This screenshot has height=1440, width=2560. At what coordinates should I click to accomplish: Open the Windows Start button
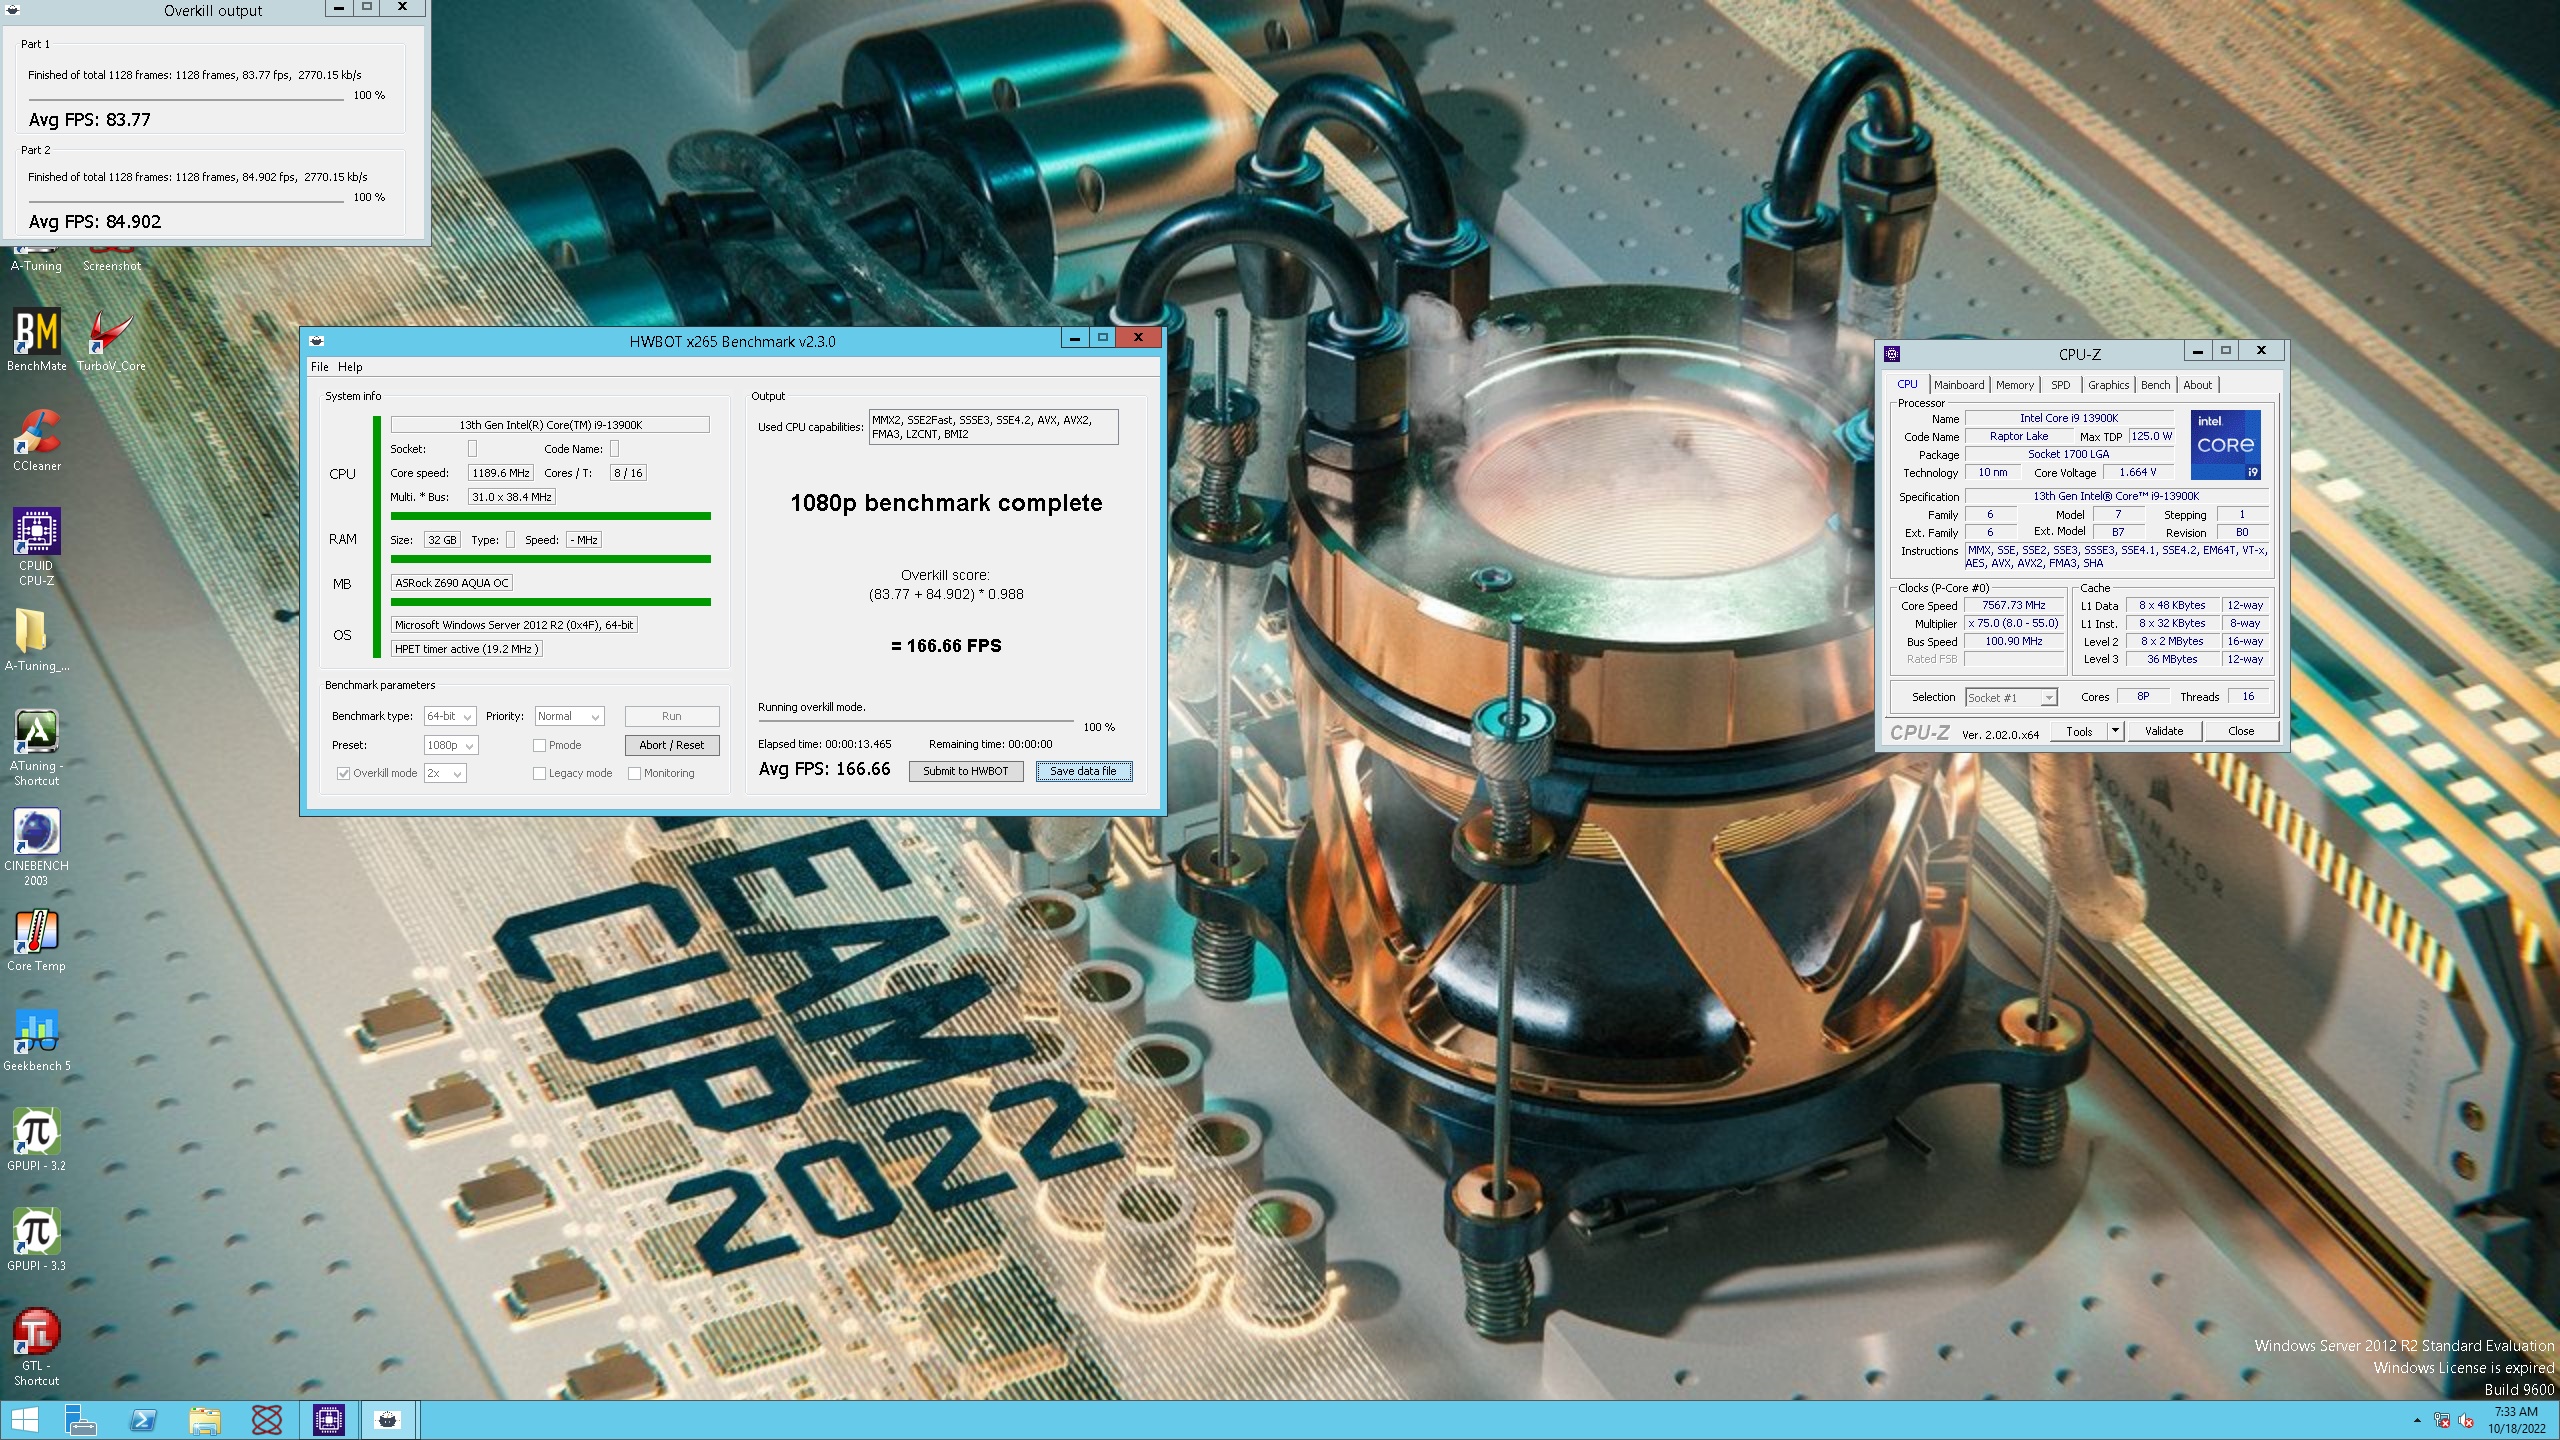tap(24, 1420)
